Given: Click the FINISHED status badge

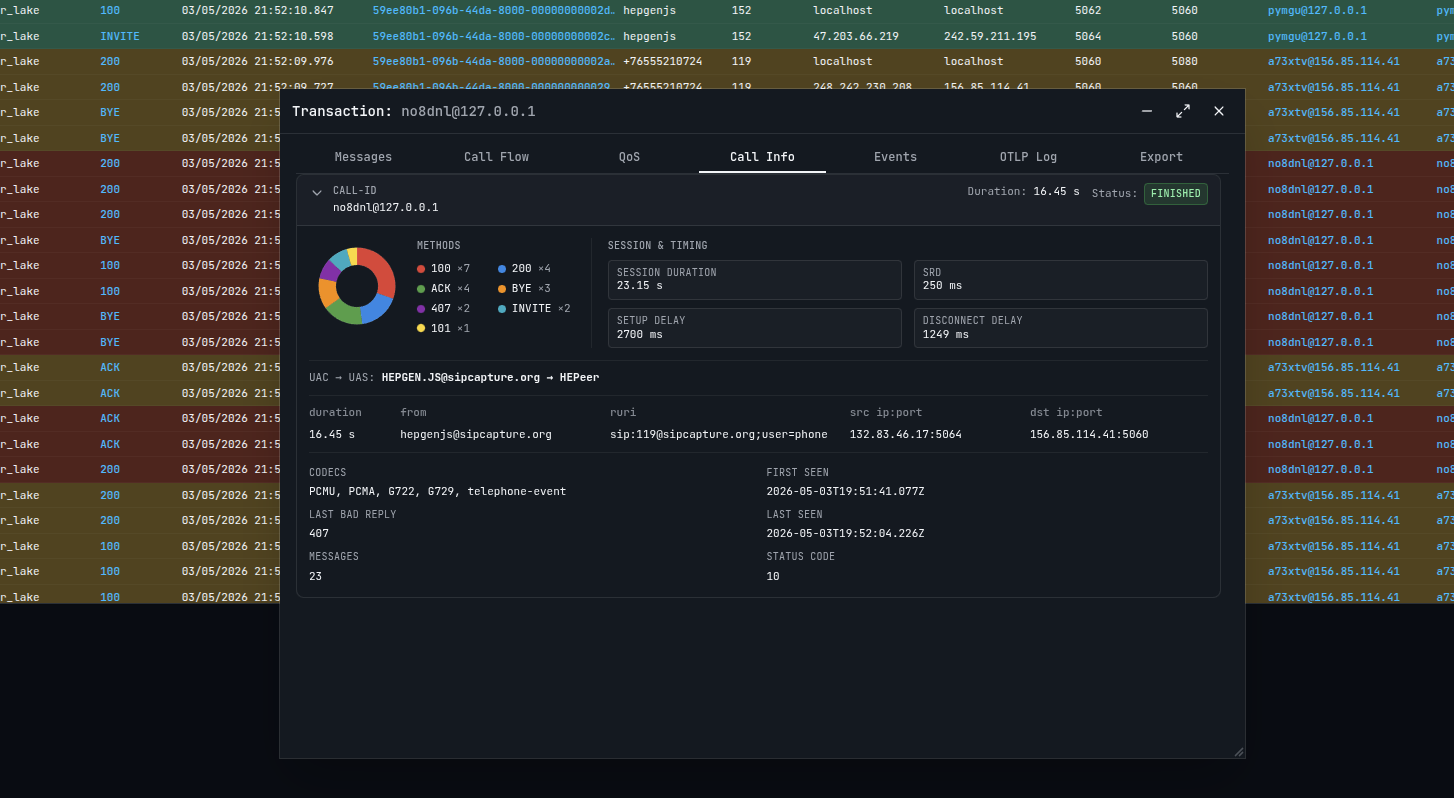Looking at the screenshot, I should pos(1175,194).
